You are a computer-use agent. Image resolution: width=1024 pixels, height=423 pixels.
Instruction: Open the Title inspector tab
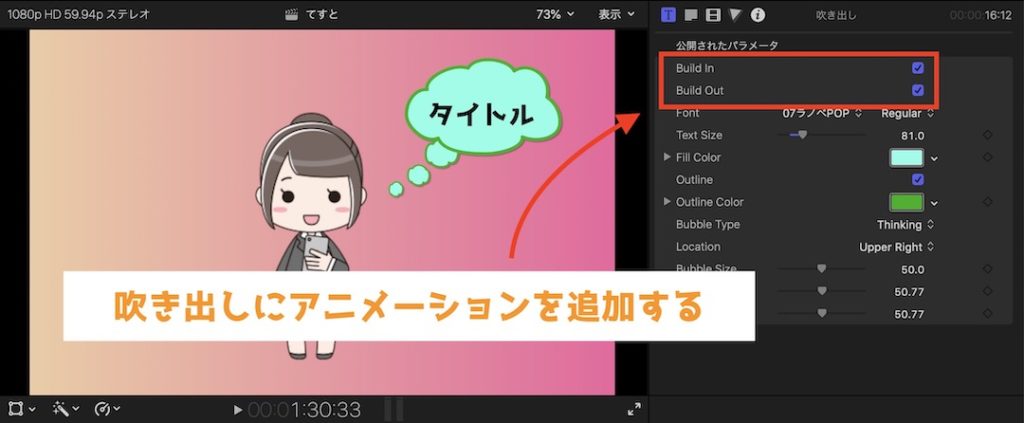tap(669, 14)
